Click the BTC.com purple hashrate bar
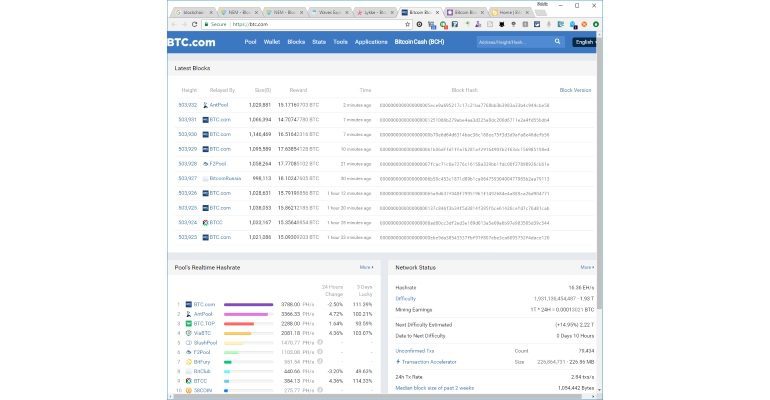 [248, 304]
